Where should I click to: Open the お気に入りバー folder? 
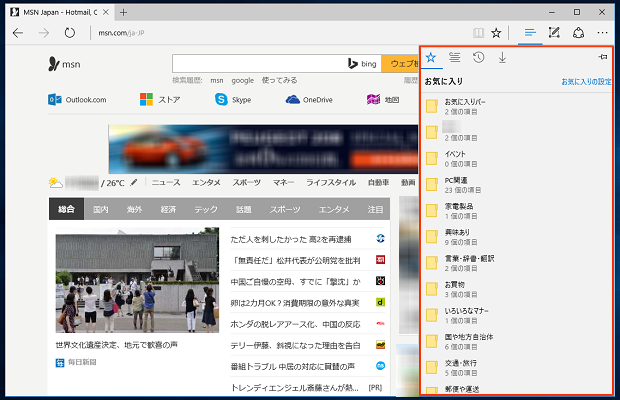coord(516,106)
